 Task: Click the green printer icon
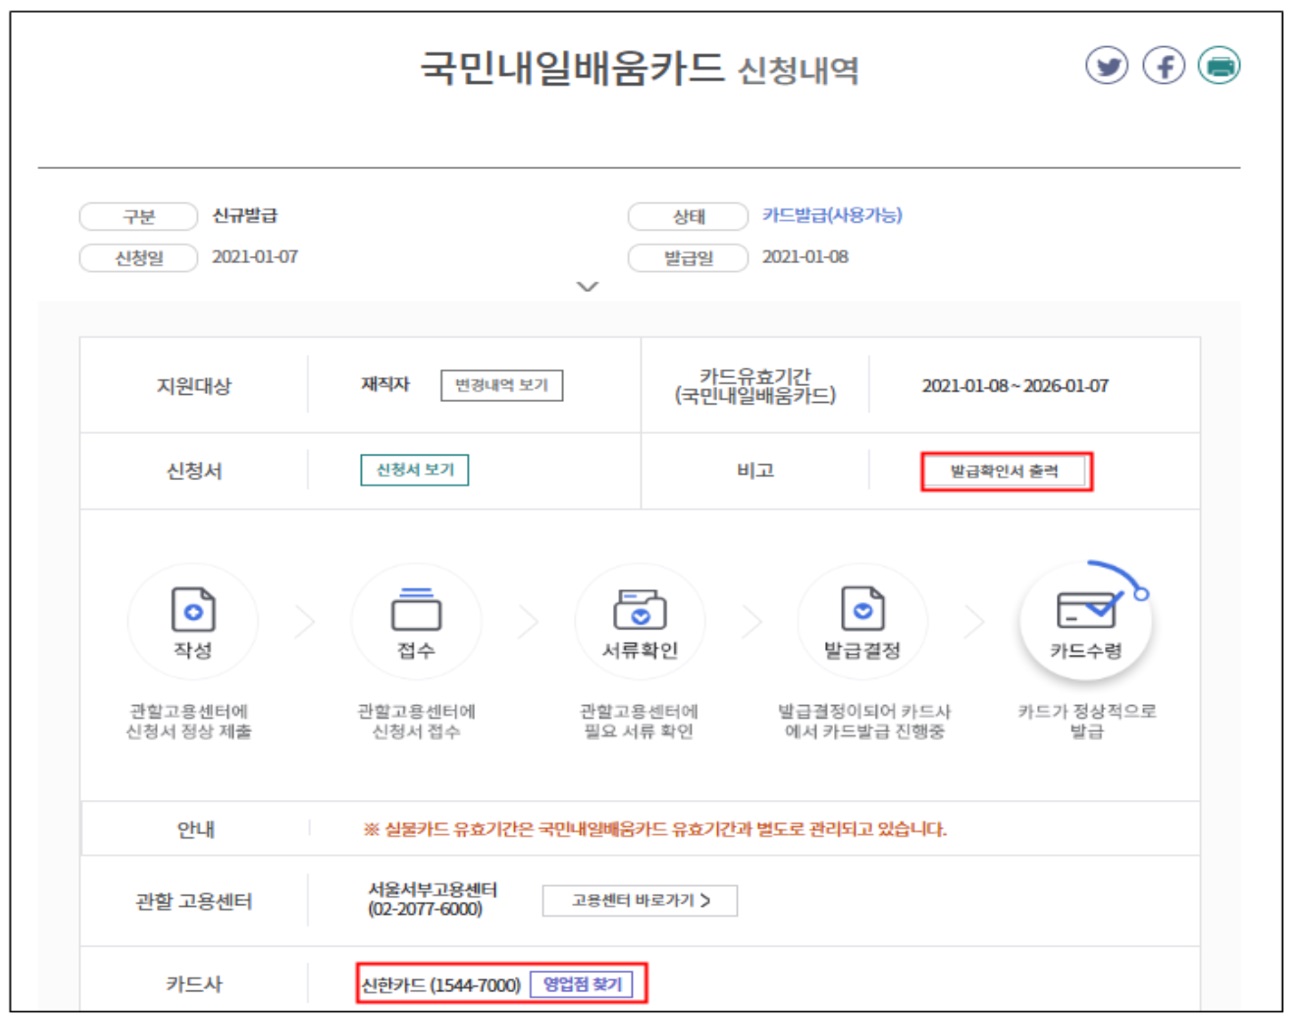pyautogui.click(x=1219, y=66)
